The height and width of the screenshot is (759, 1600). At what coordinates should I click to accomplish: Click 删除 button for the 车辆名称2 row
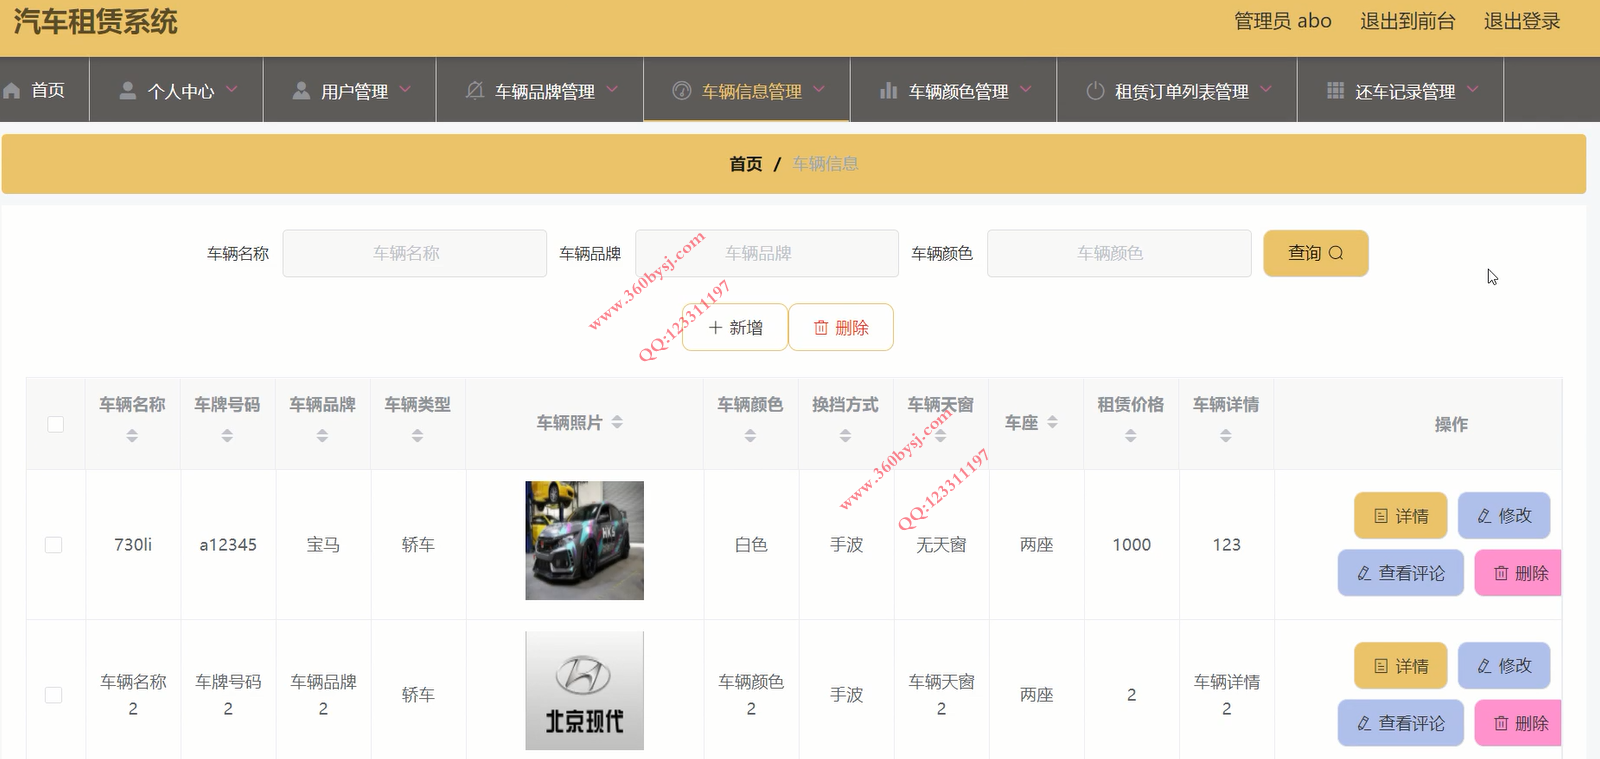1518,723
